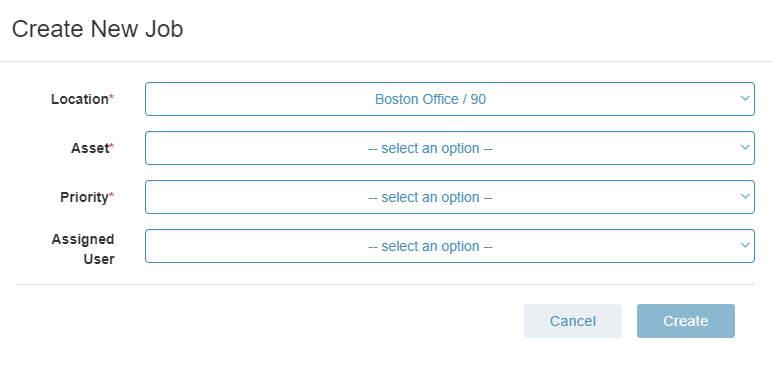Click the Asset placeholder text 'select an option'
The image size is (773, 373).
[x=430, y=148]
